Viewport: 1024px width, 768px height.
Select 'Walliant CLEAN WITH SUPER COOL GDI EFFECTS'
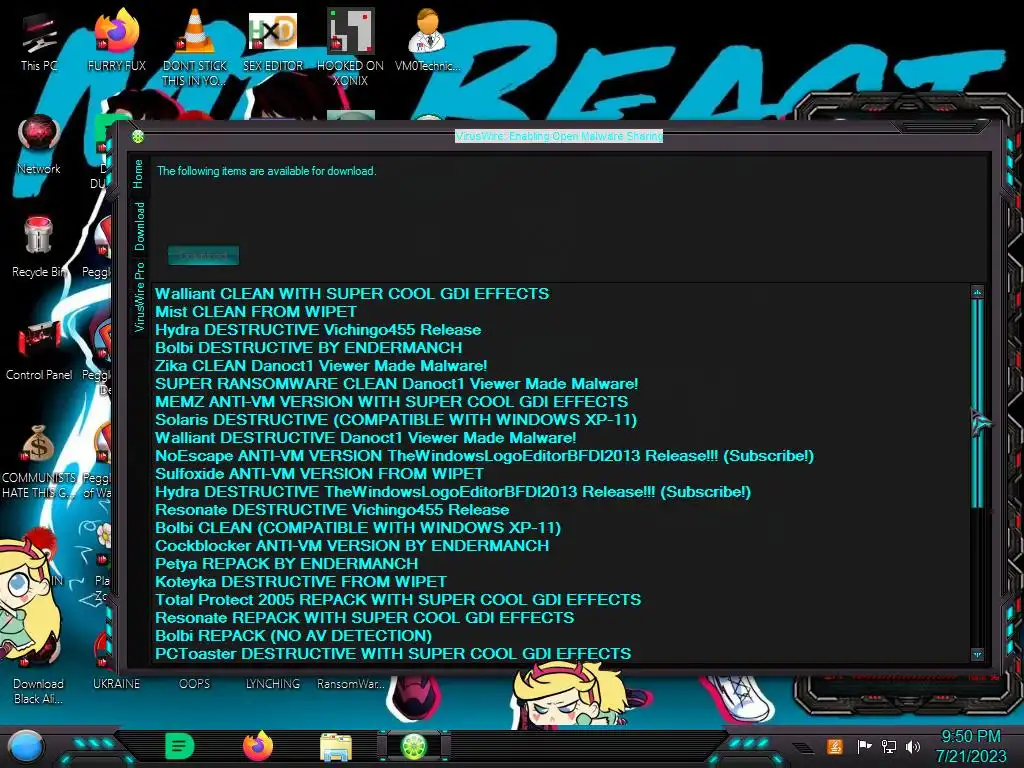[x=352, y=294]
